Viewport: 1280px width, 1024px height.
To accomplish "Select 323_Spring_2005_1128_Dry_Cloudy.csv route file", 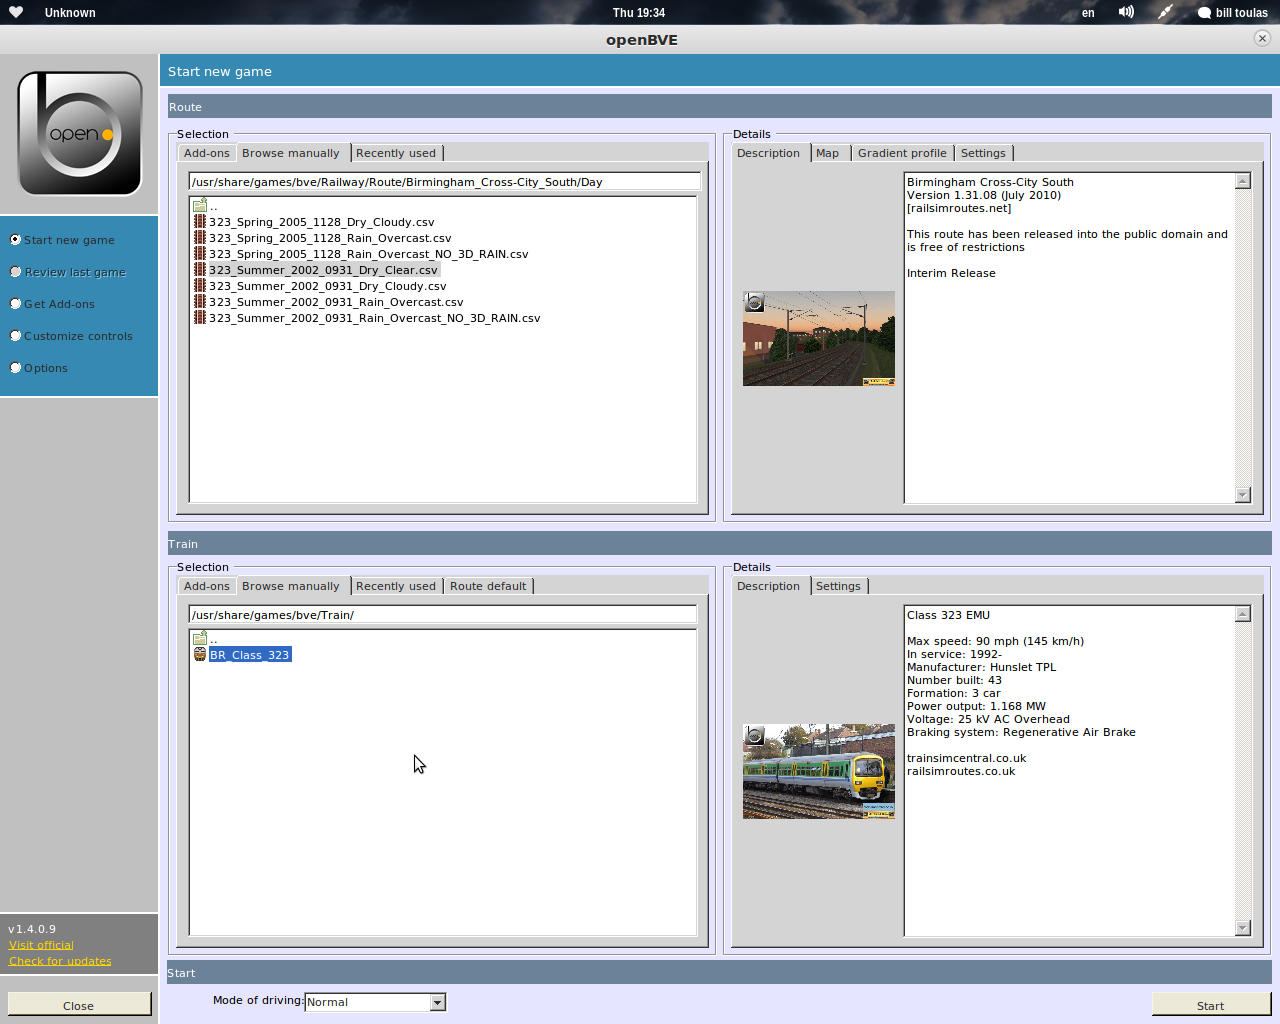I will pos(321,222).
